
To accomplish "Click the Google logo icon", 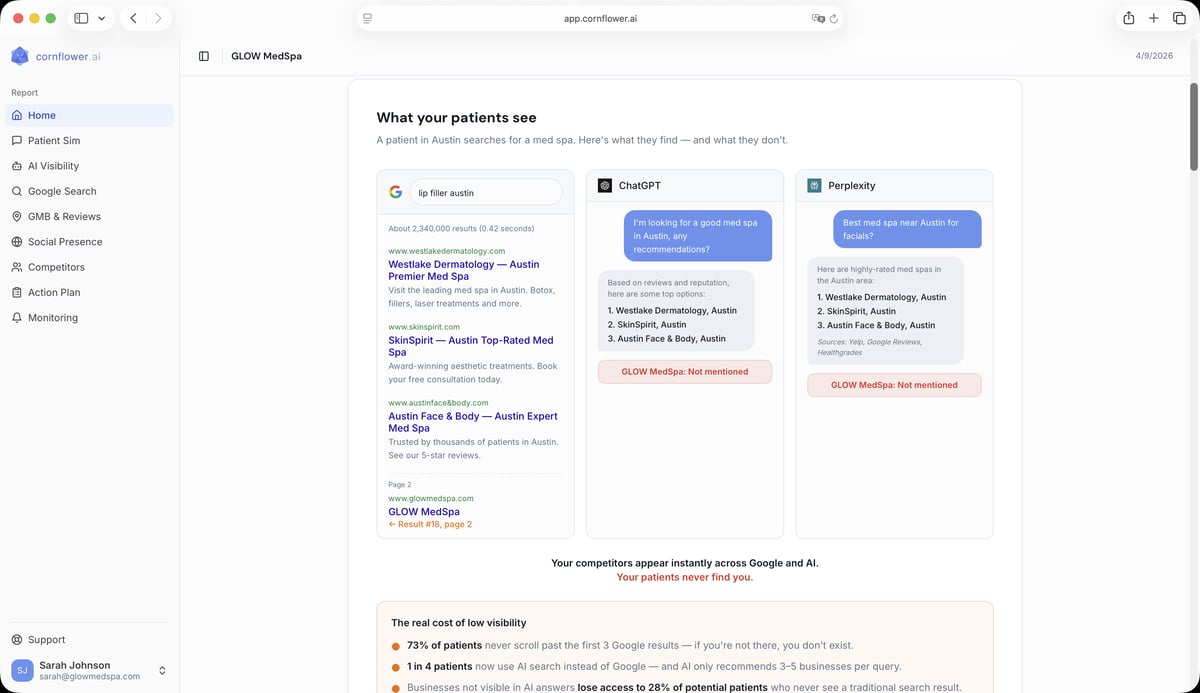I will [x=396, y=192].
